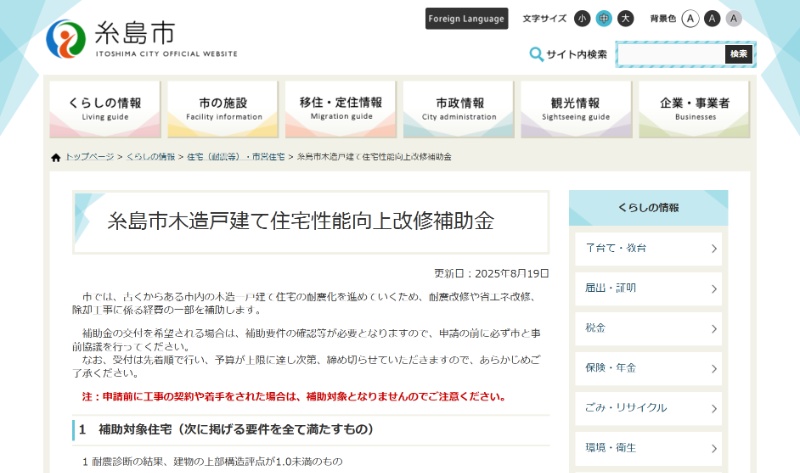Click the home icon in breadcrumb
The width and height of the screenshot is (800, 473).
point(56,157)
